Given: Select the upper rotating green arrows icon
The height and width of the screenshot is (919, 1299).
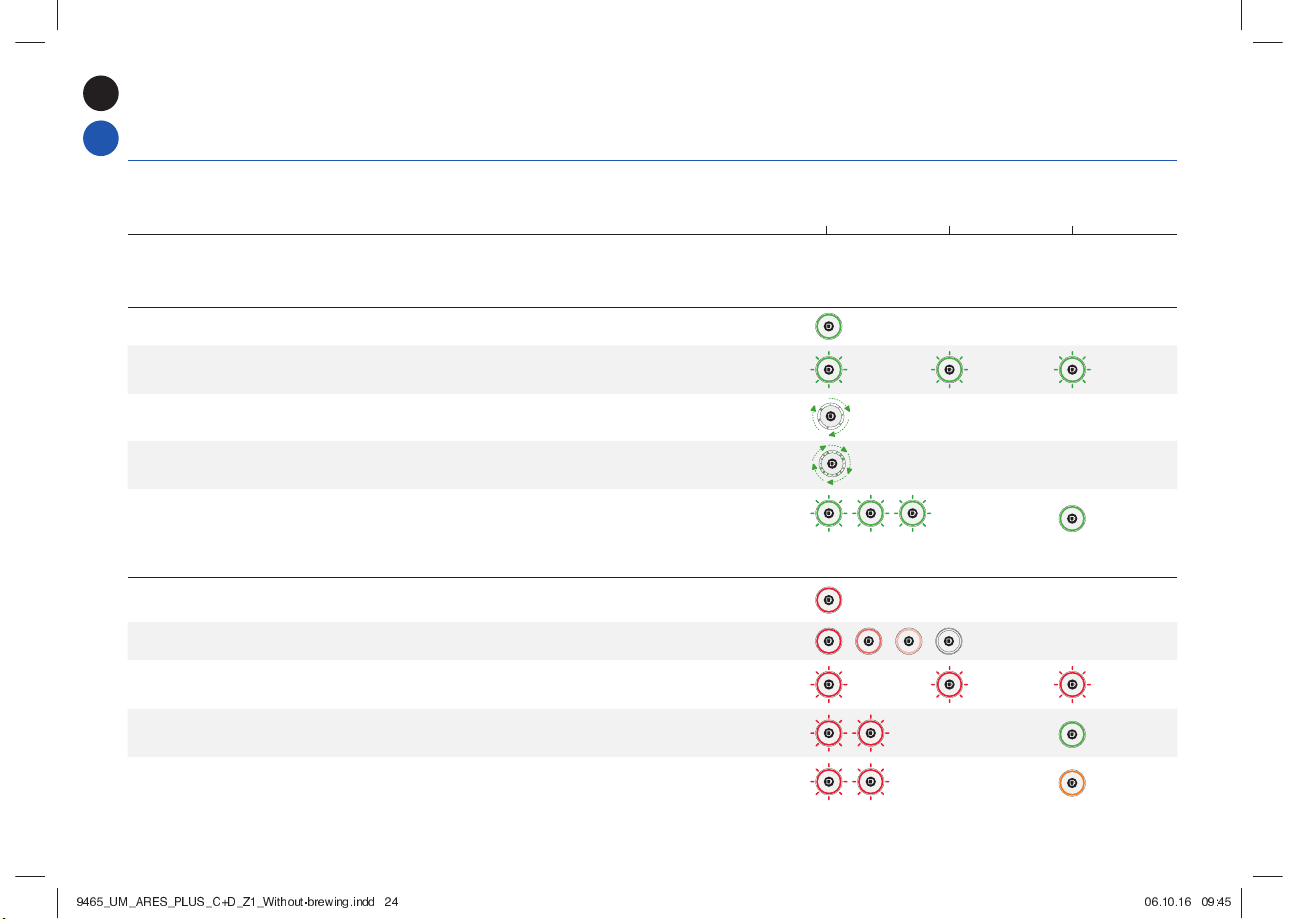Looking at the screenshot, I should [x=830, y=417].
